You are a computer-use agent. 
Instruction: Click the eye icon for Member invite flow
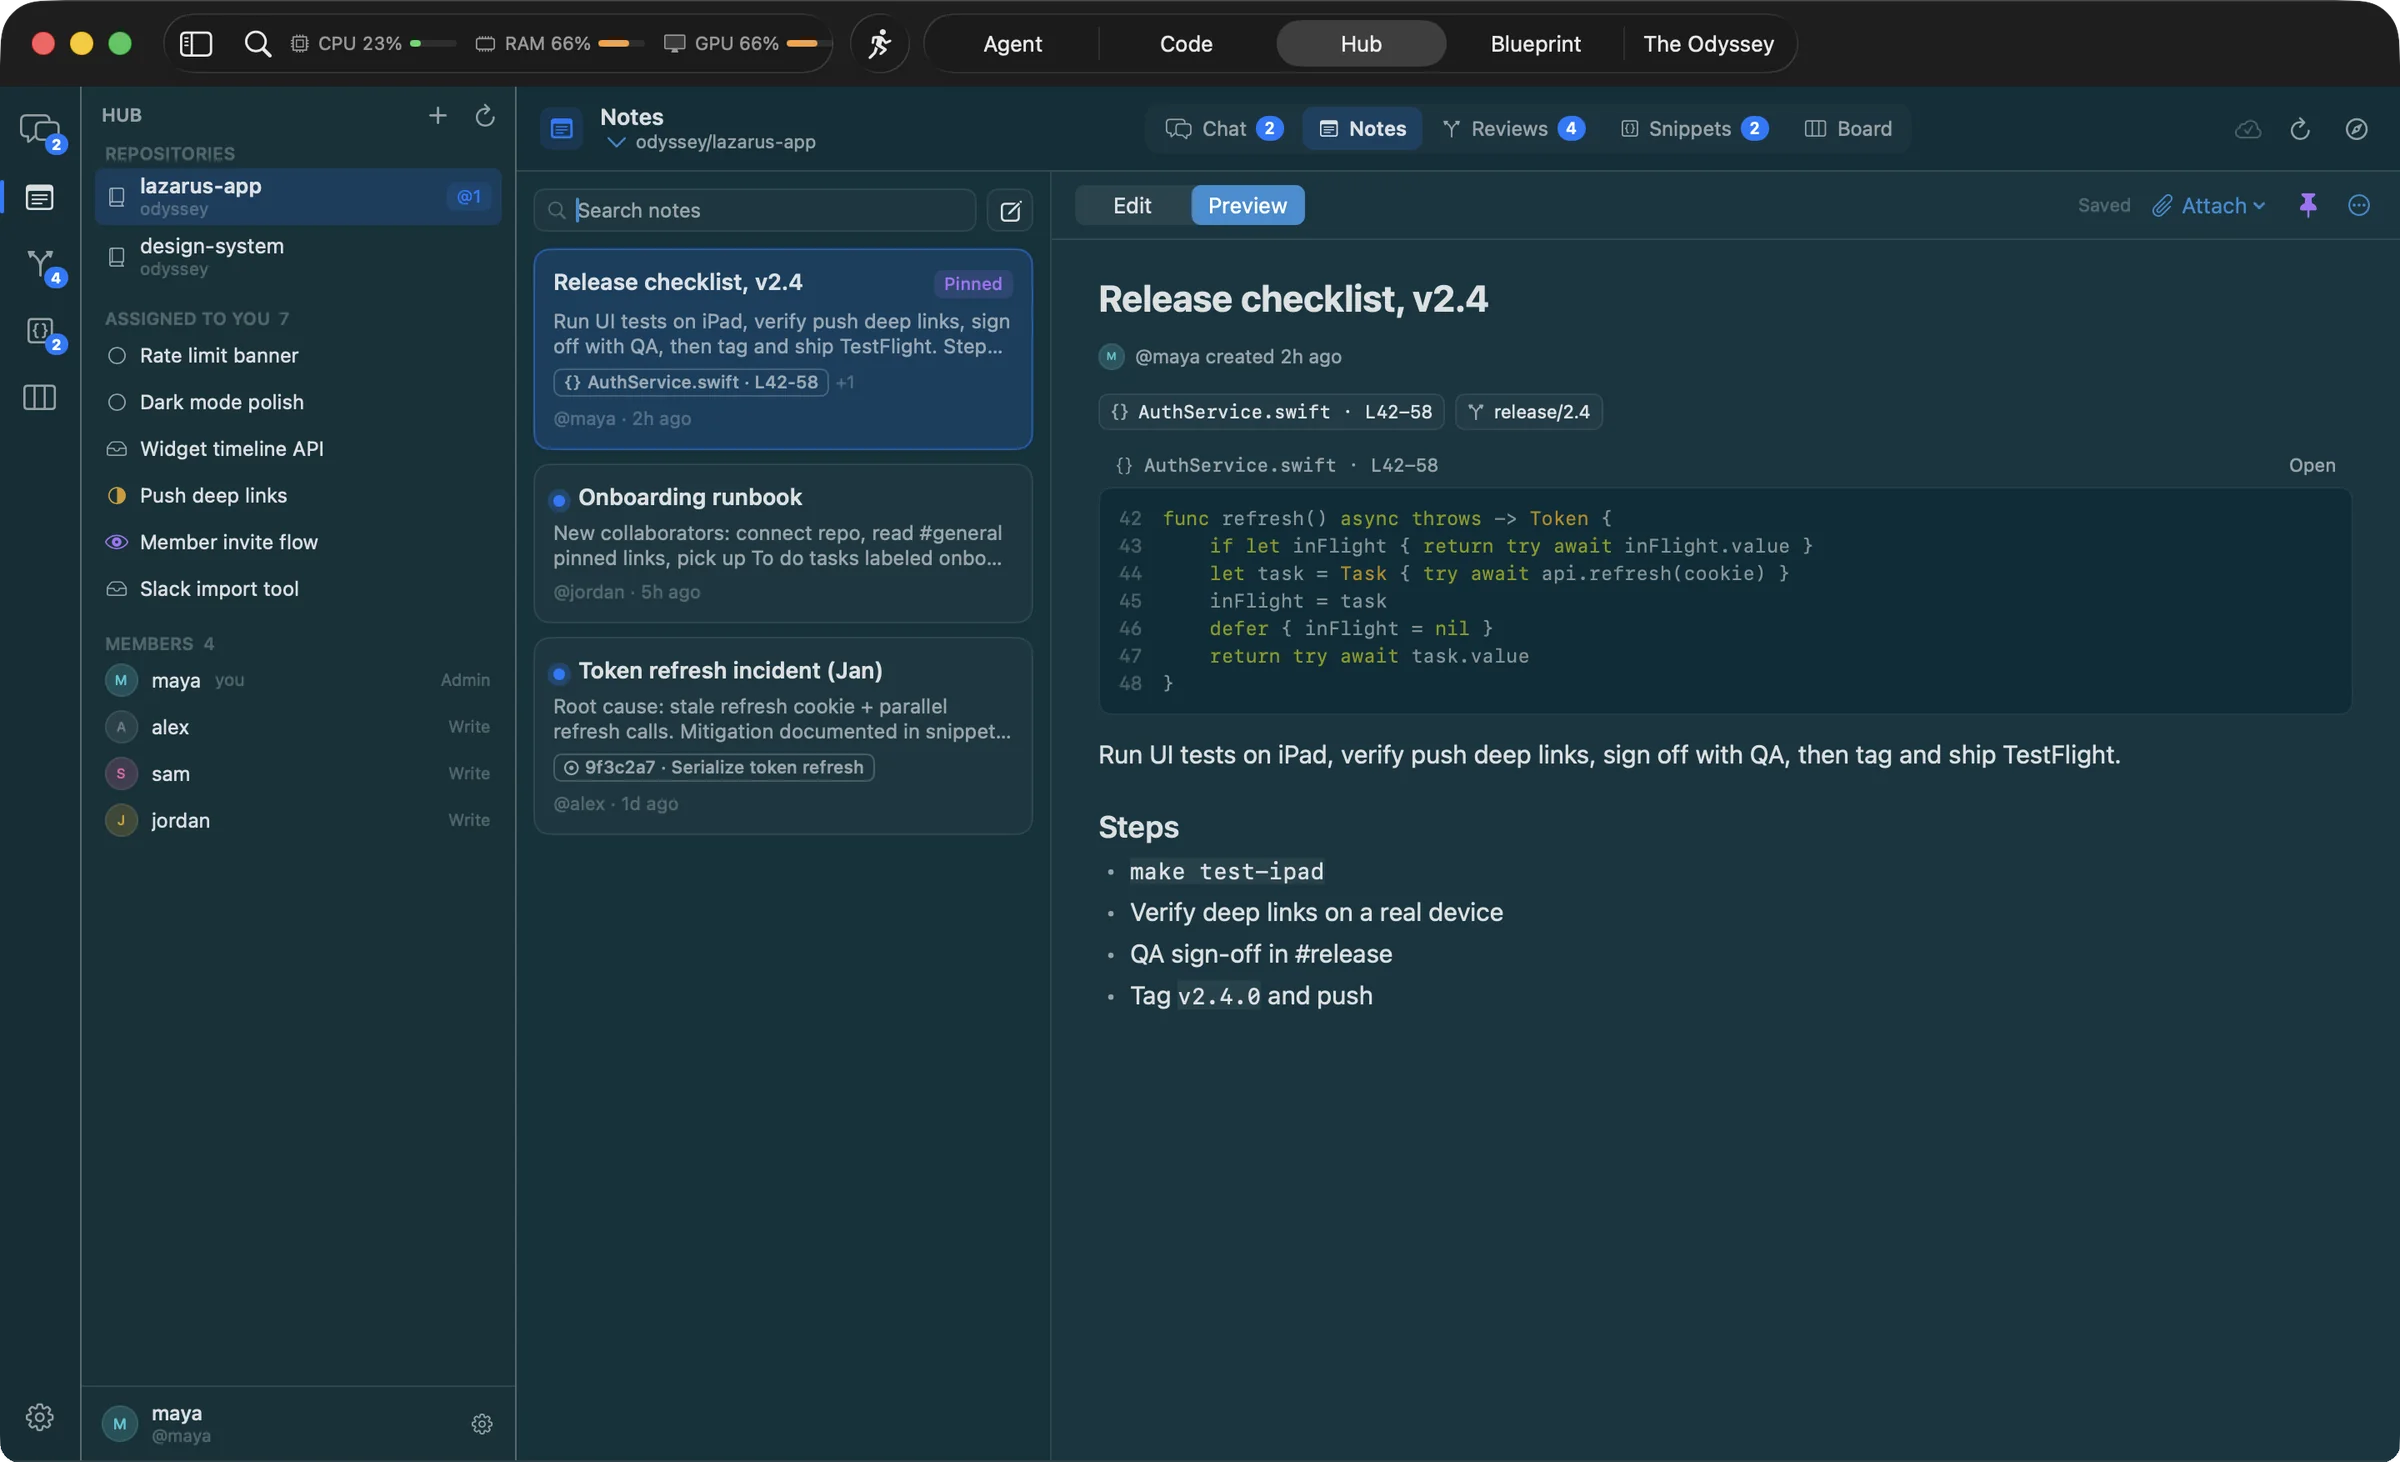[x=117, y=542]
